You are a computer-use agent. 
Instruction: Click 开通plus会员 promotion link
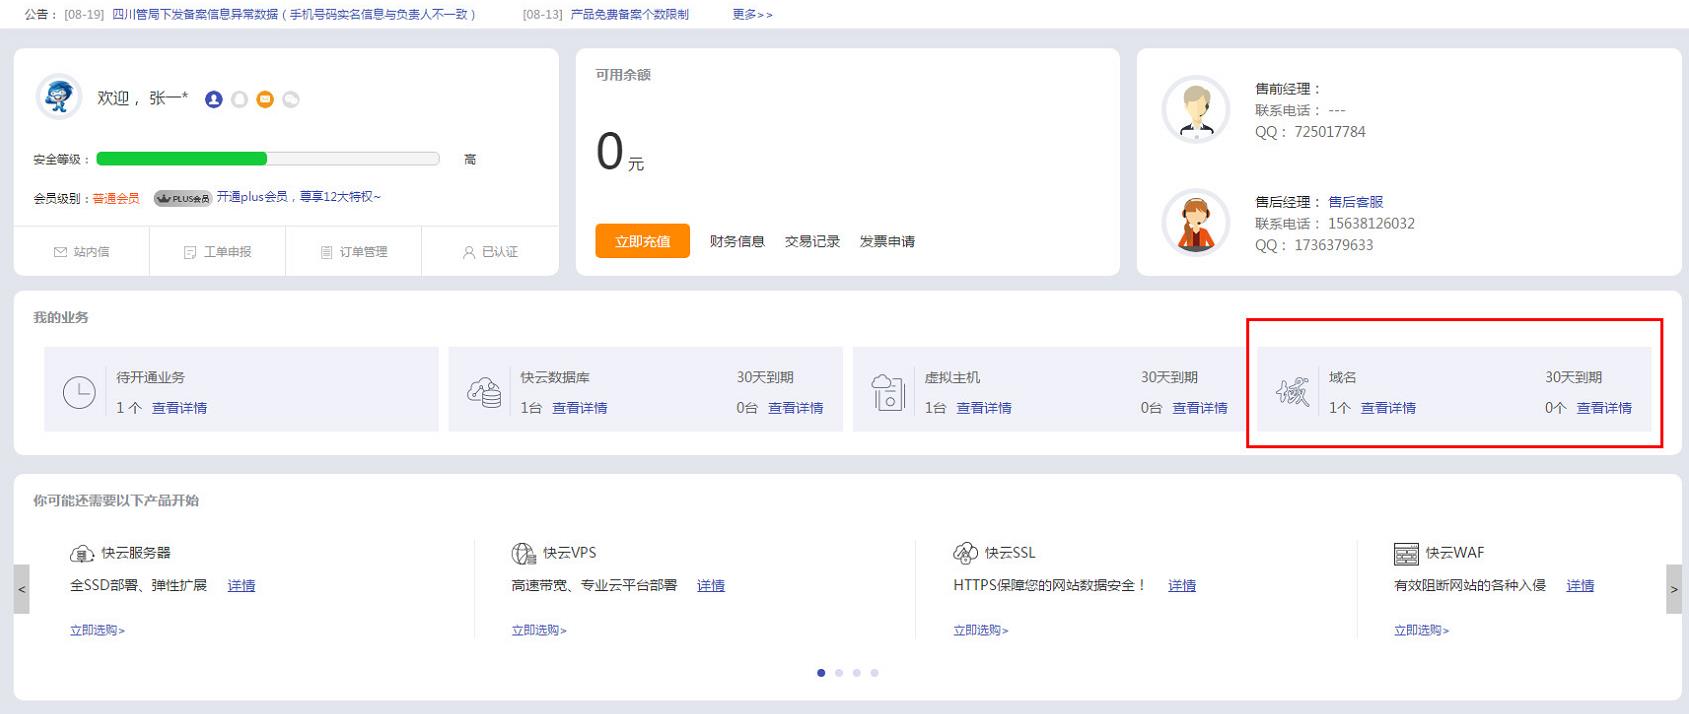(298, 197)
